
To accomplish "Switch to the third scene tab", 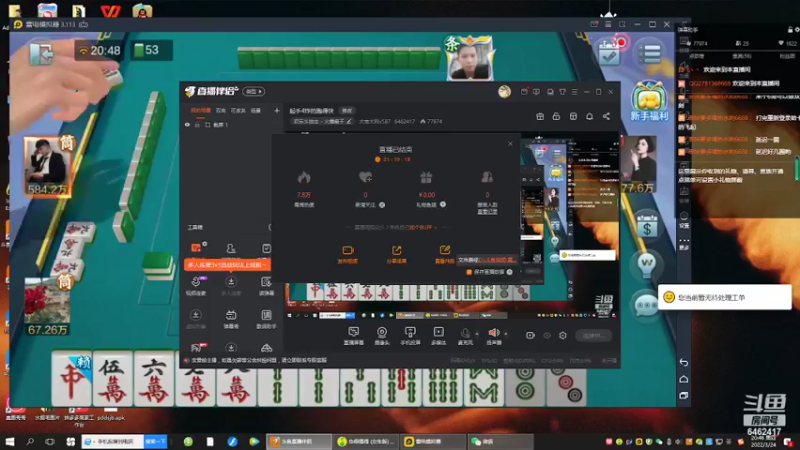I will pyautogui.click(x=238, y=110).
